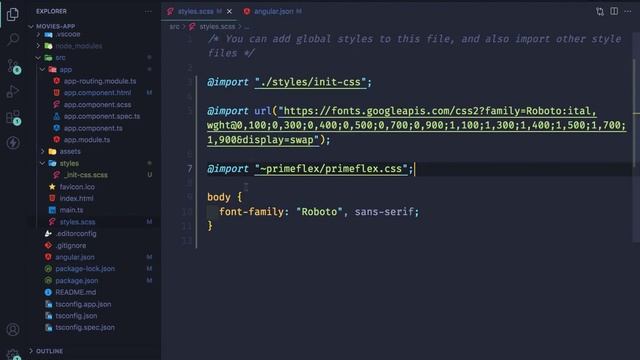Click the compare changes icon in editor toolbar
The image size is (640, 360).
600,11
